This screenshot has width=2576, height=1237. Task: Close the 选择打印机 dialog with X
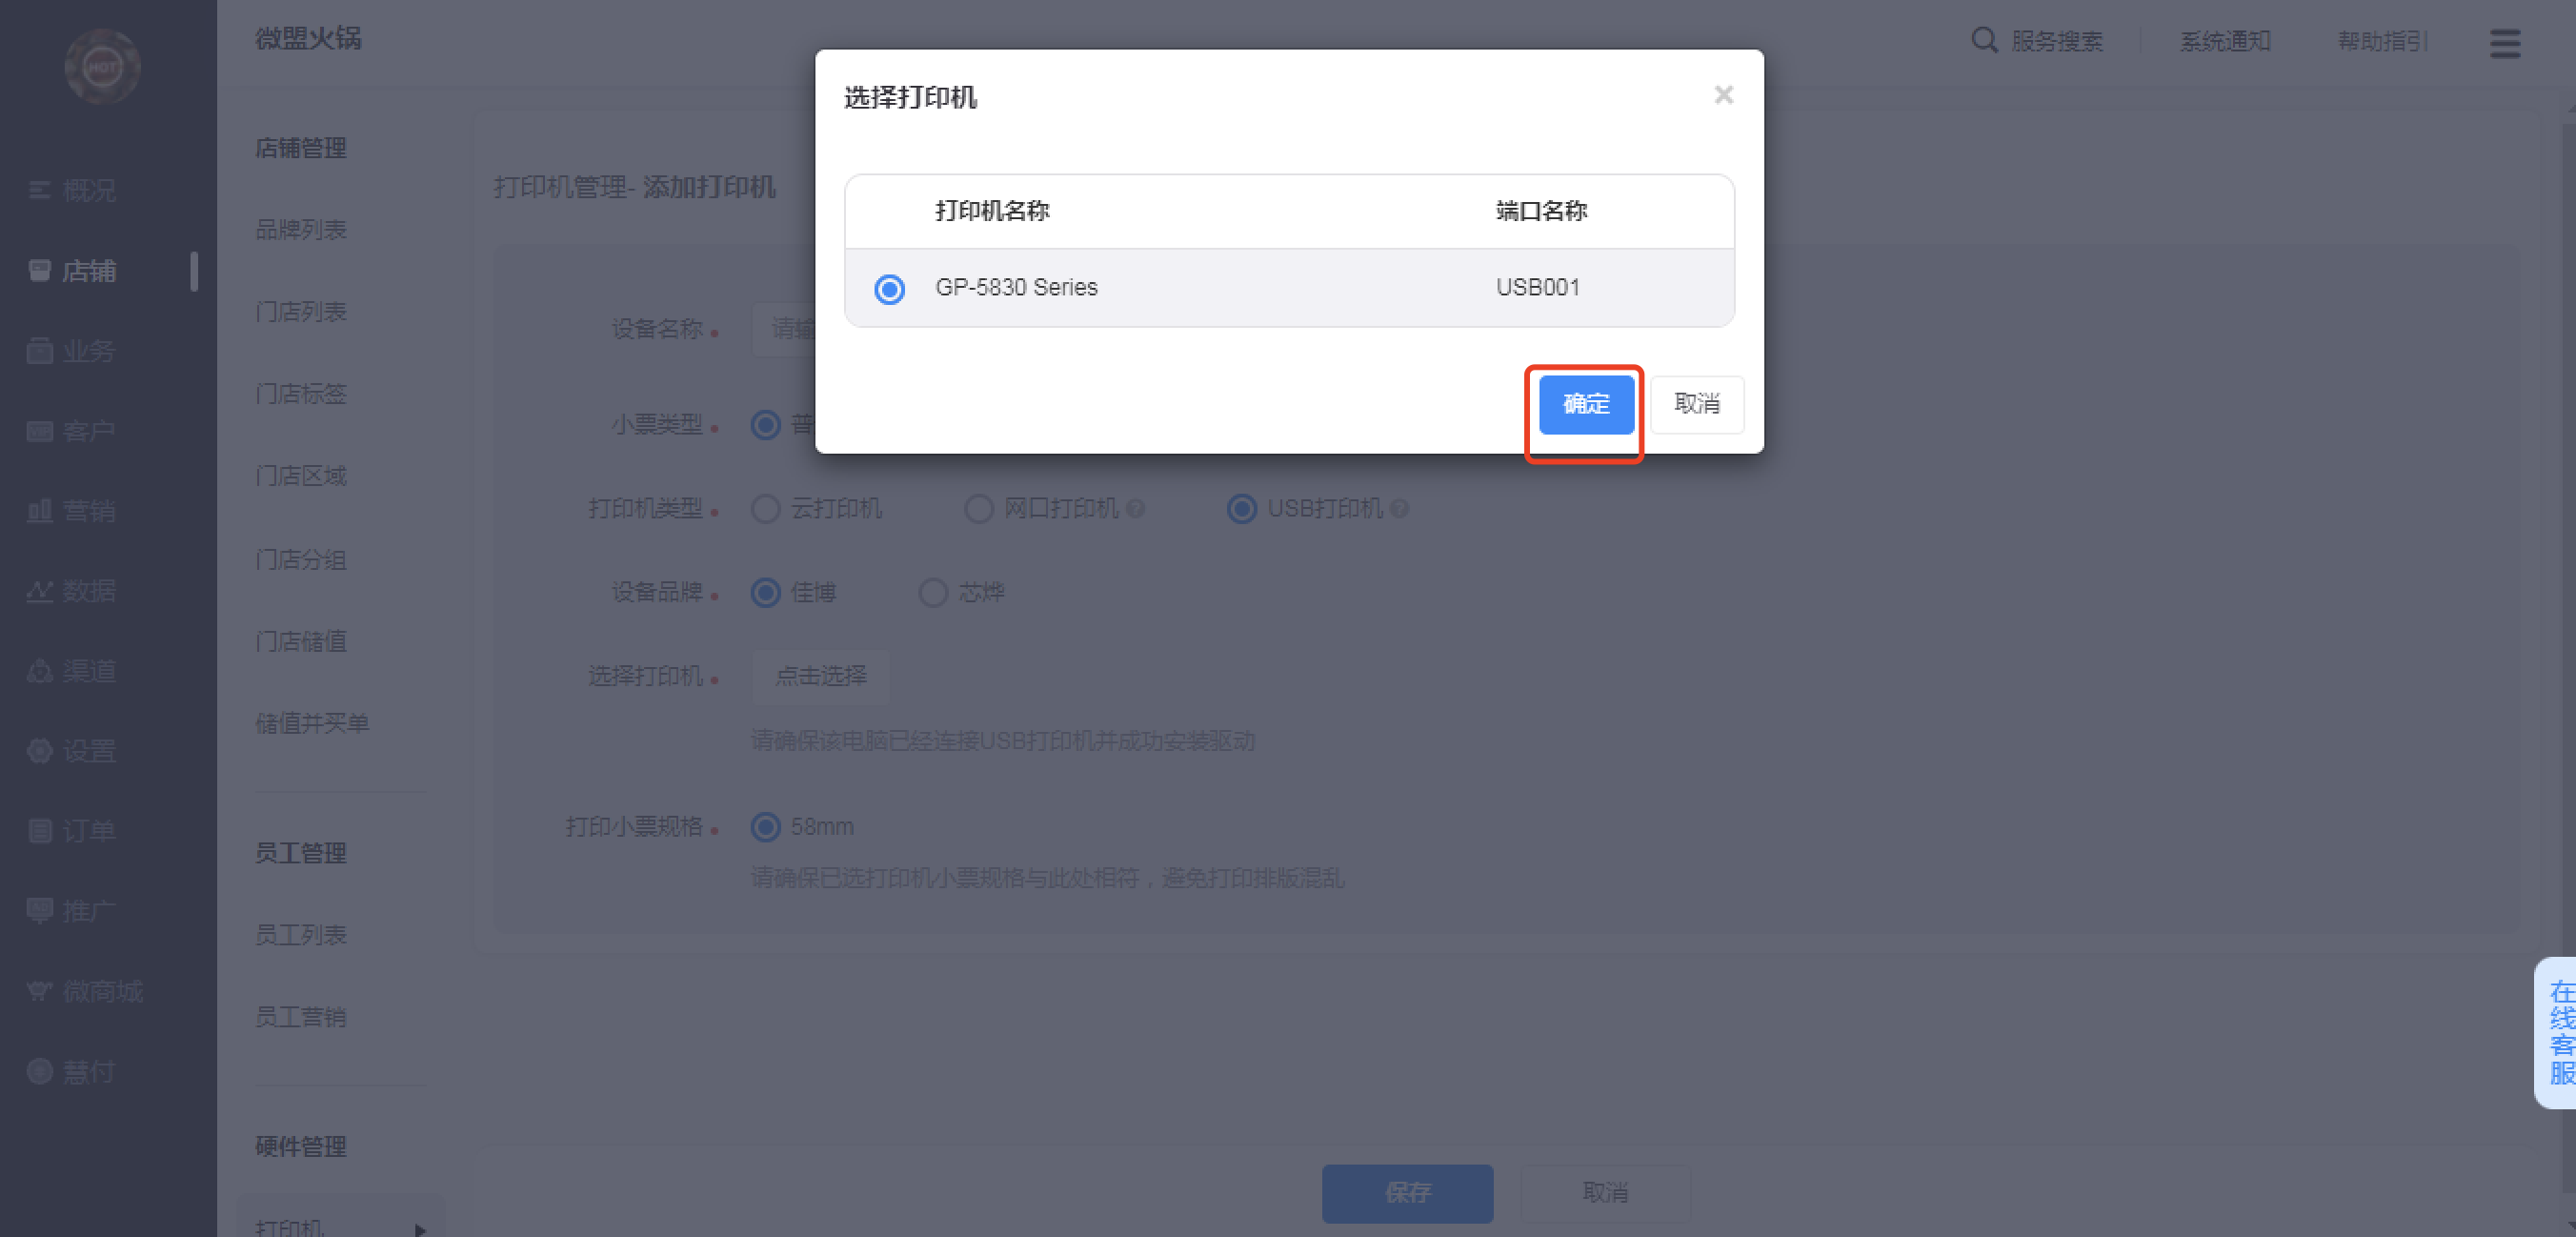click(x=1723, y=95)
